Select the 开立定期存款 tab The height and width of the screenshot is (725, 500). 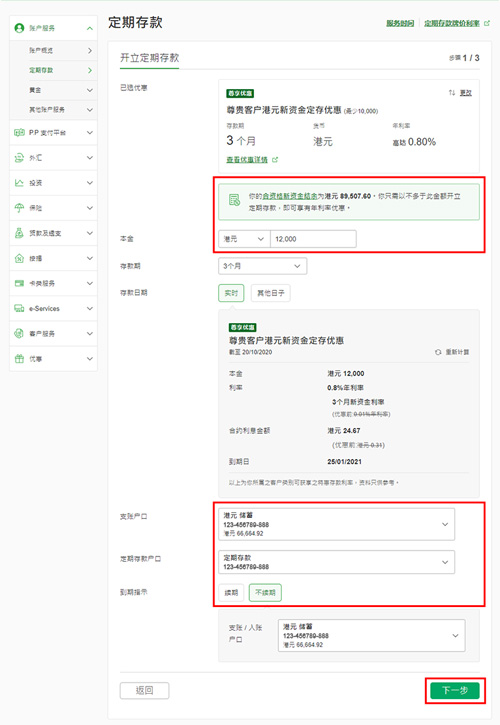(149, 58)
